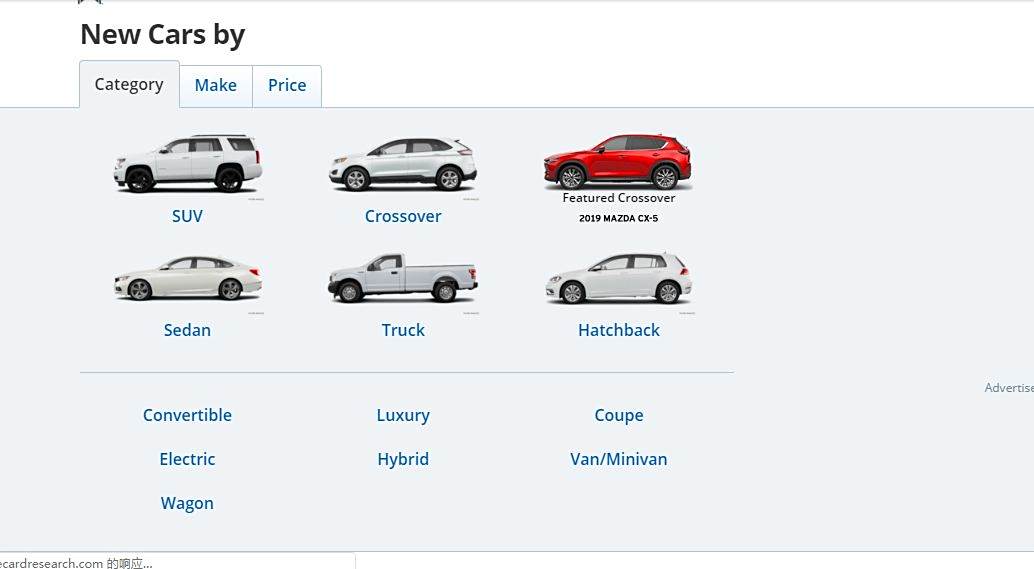
Task: Go to the Sedan category link
Action: 187,330
